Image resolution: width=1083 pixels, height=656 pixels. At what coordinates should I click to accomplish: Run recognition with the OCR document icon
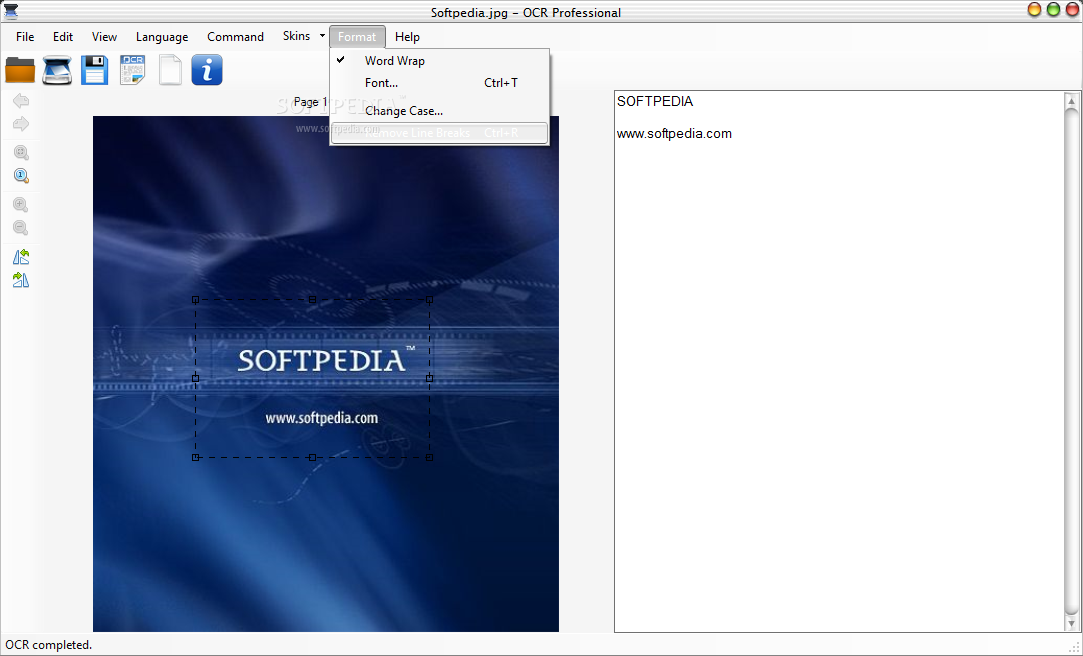click(132, 70)
